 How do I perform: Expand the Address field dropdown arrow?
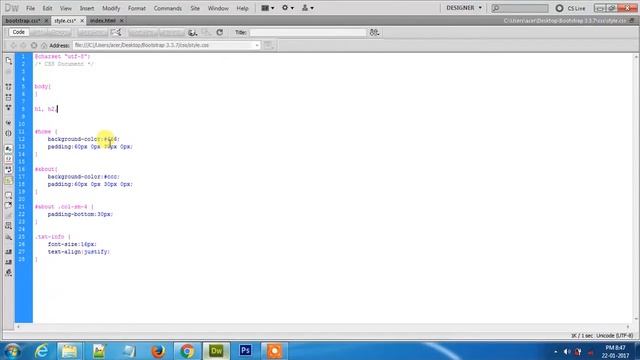[x=257, y=45]
